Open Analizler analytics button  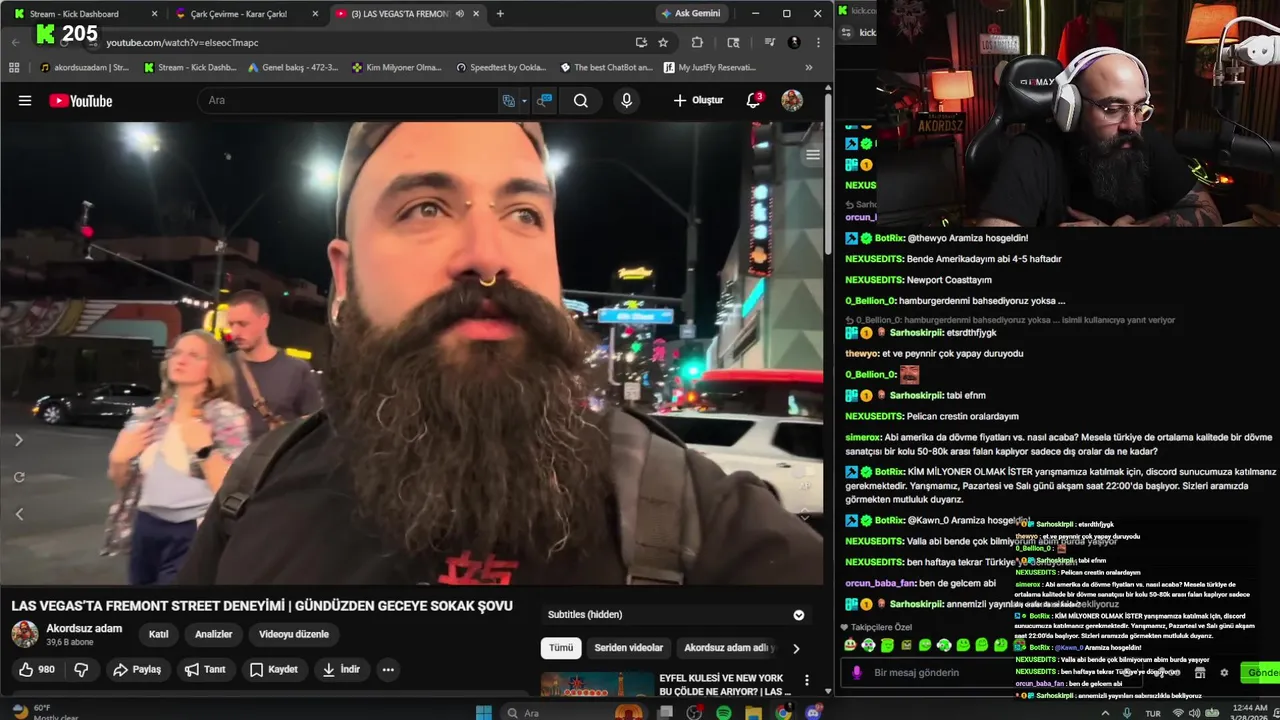click(214, 634)
